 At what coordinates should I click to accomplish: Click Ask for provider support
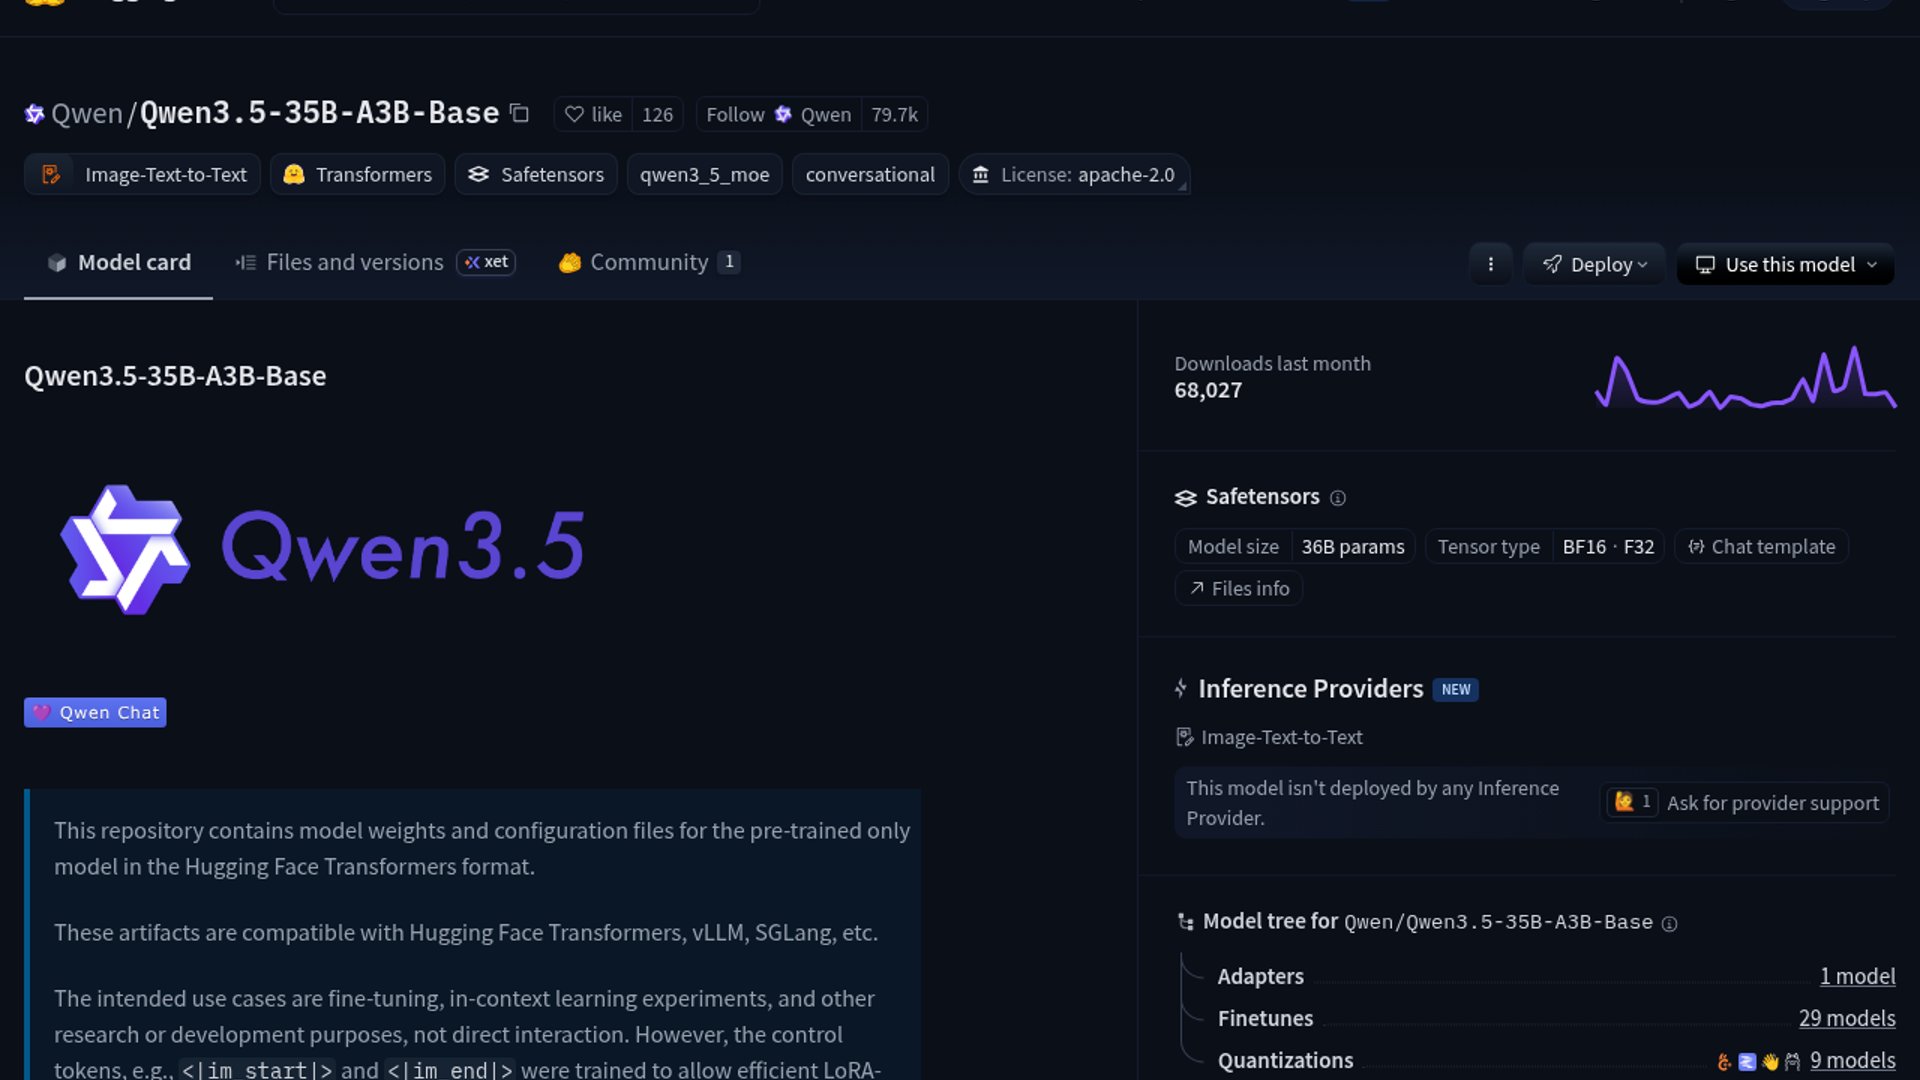point(1772,803)
